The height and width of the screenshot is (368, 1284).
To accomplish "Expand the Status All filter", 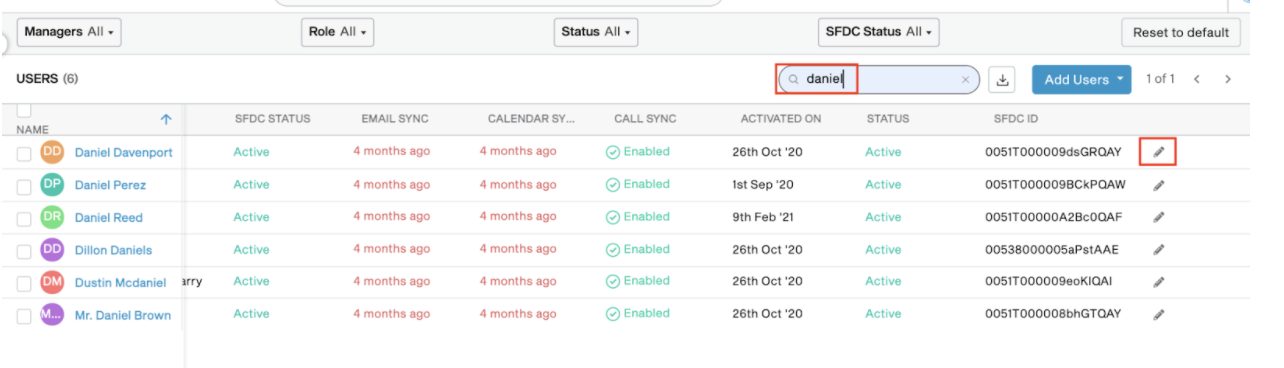I will coord(596,32).
